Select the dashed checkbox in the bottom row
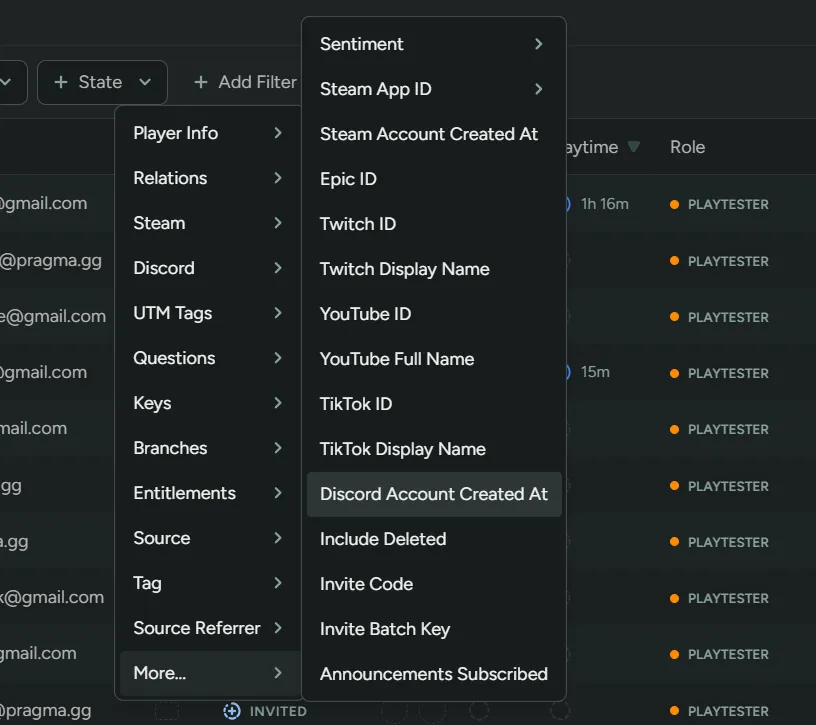Image resolution: width=816 pixels, height=725 pixels. 166,711
